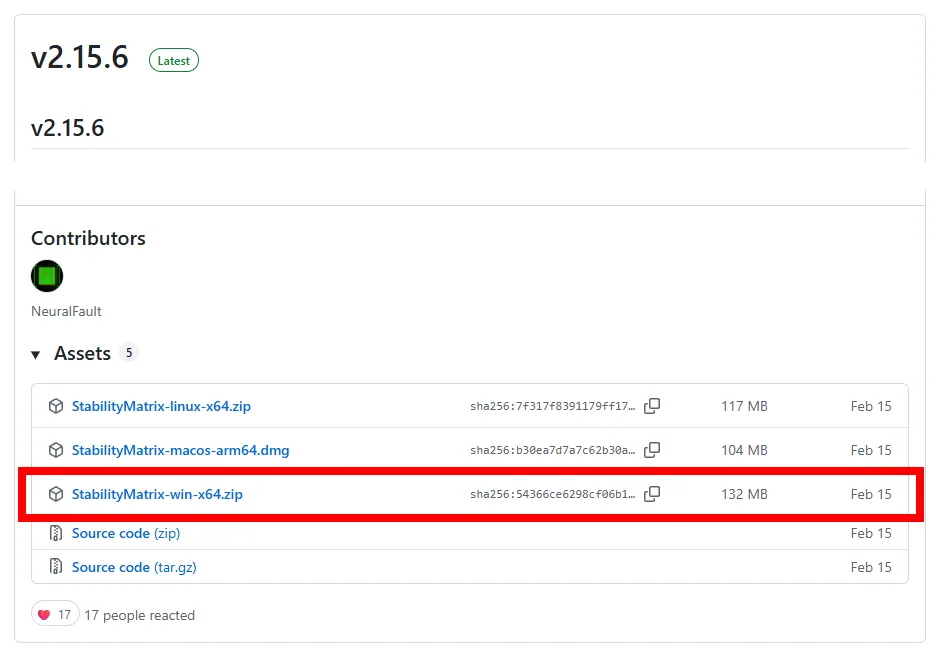Download Source code (zip)
Viewport: 940px width, 660px height.
point(126,533)
